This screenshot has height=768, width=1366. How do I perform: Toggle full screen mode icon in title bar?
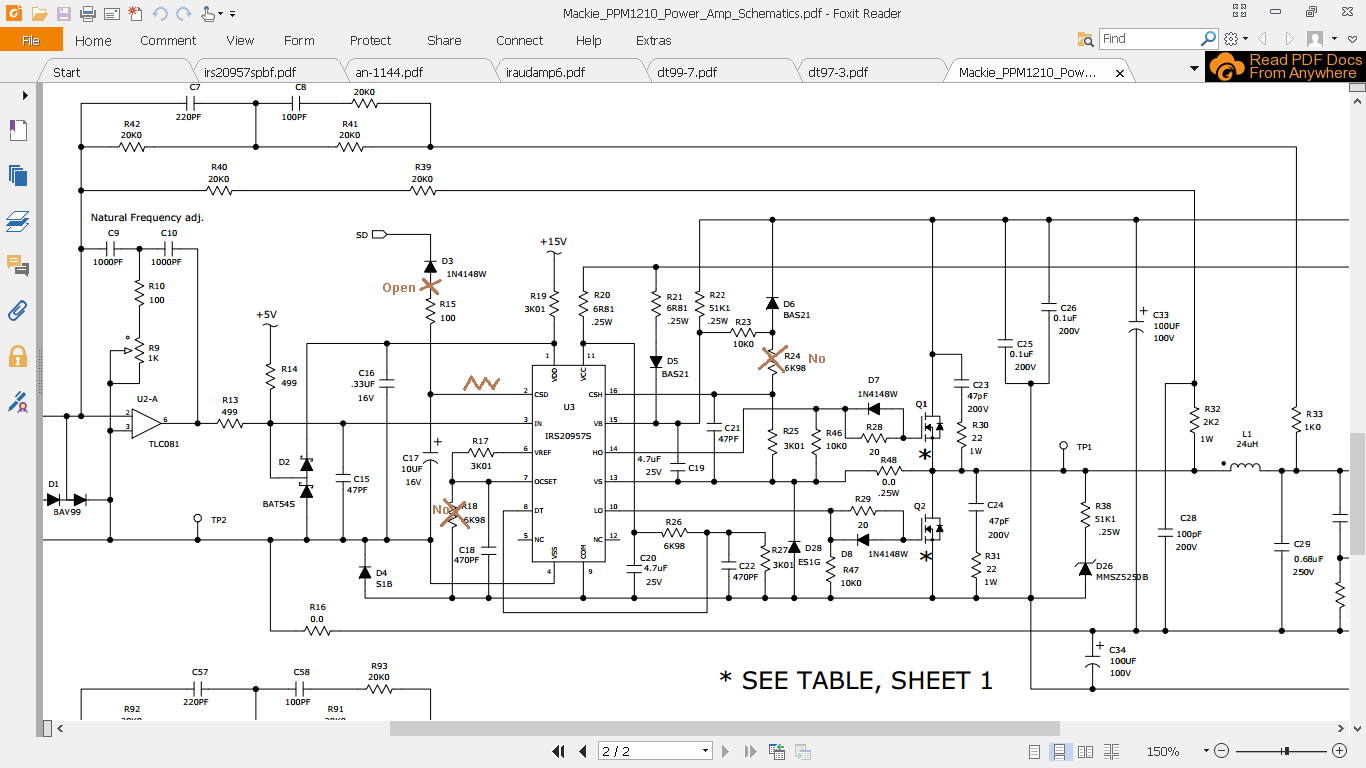point(1239,13)
